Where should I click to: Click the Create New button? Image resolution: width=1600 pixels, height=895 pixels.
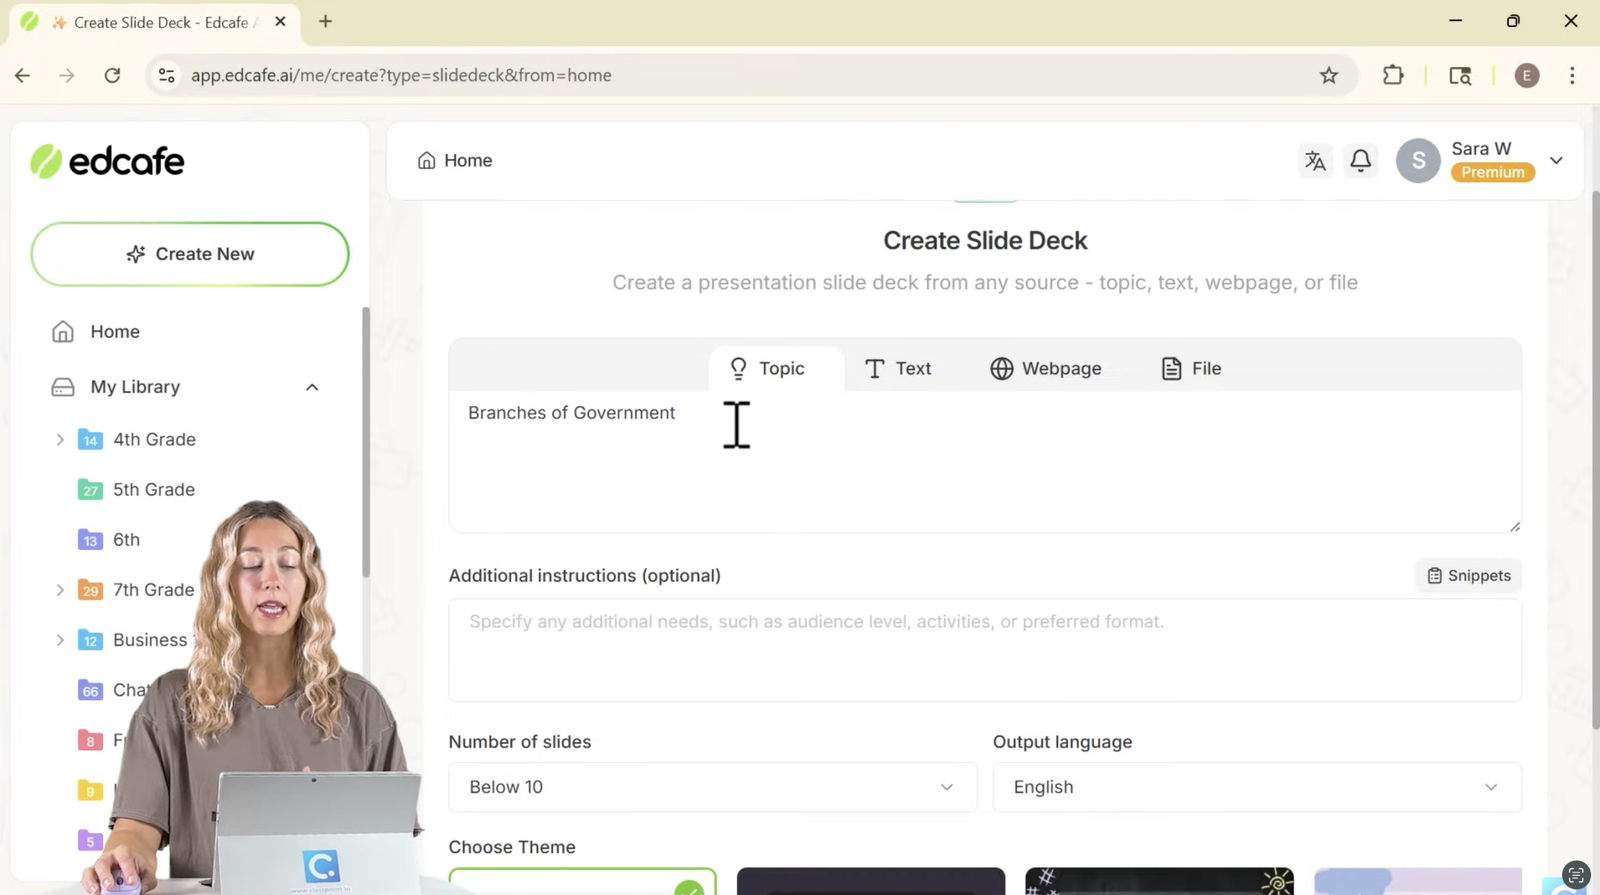click(190, 254)
